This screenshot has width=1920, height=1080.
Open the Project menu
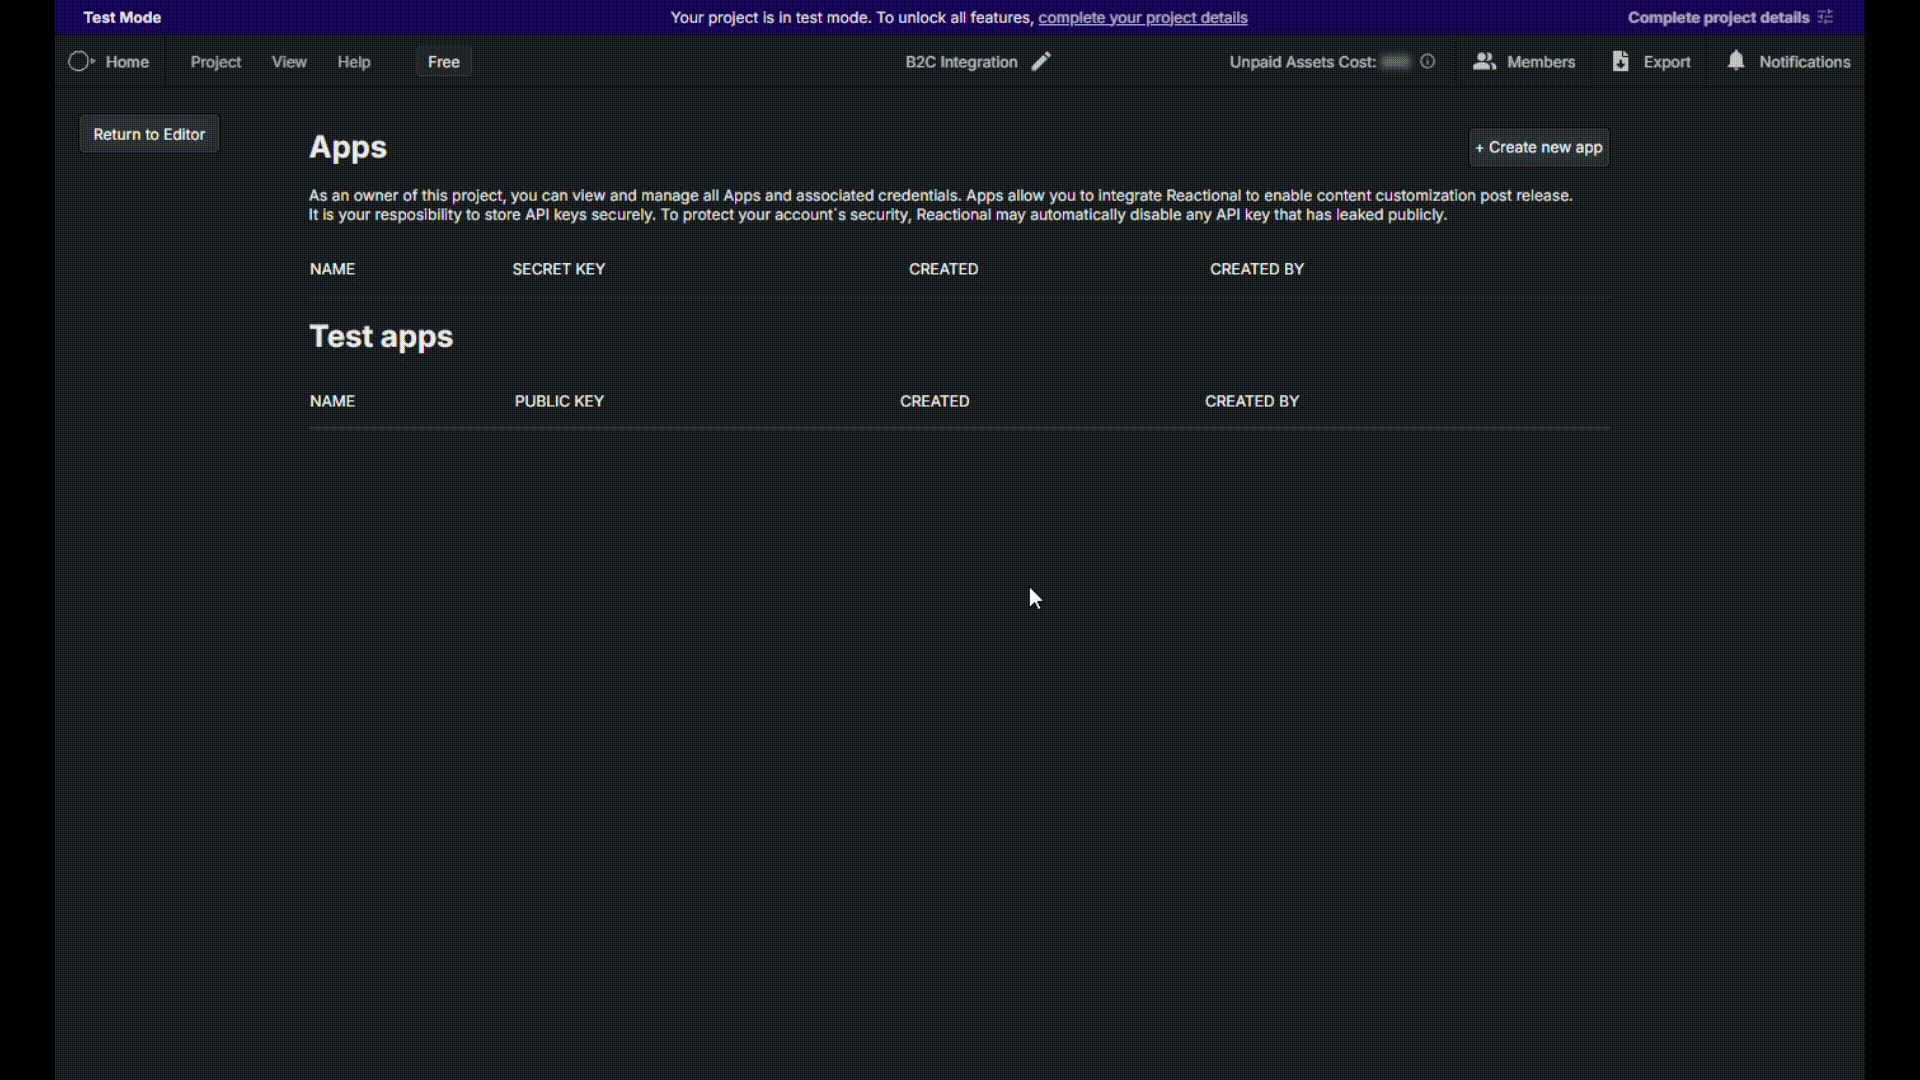pyautogui.click(x=216, y=62)
